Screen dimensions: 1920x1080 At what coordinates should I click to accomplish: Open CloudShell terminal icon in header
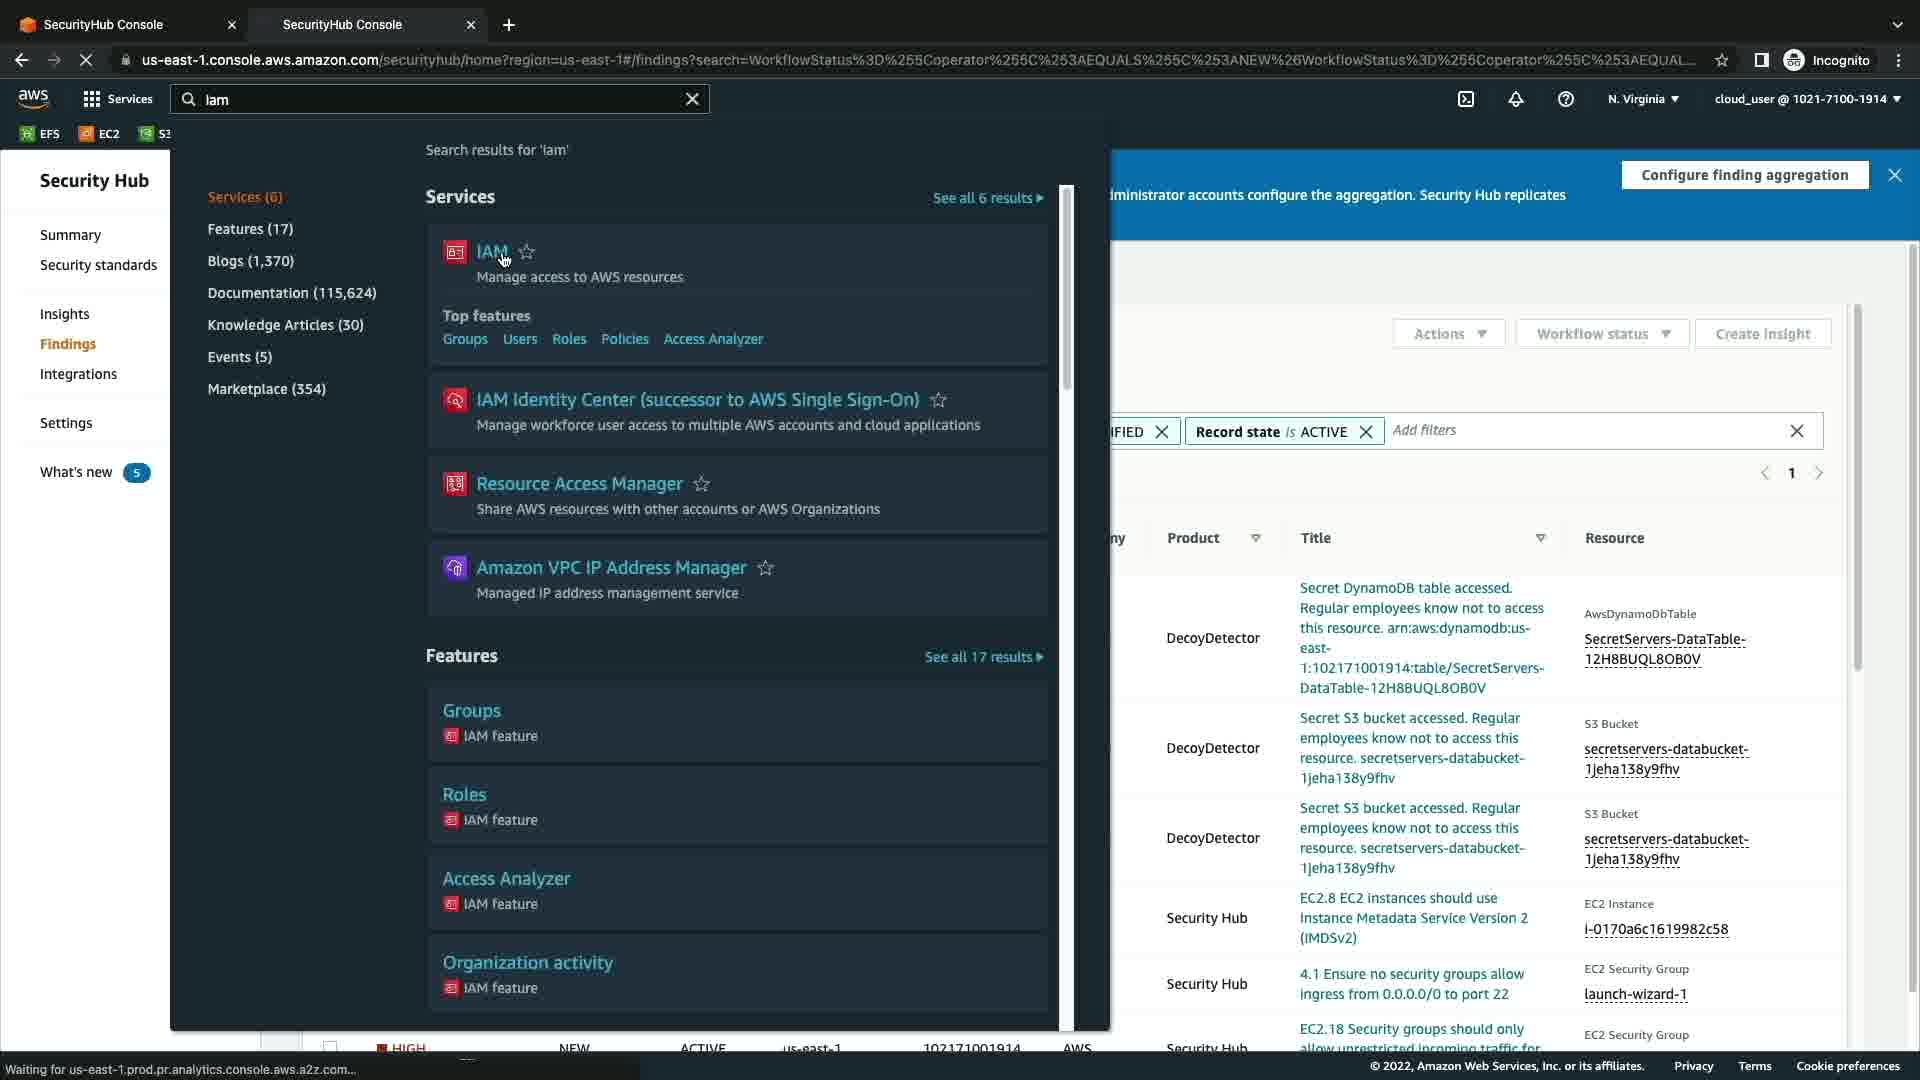1466,99
